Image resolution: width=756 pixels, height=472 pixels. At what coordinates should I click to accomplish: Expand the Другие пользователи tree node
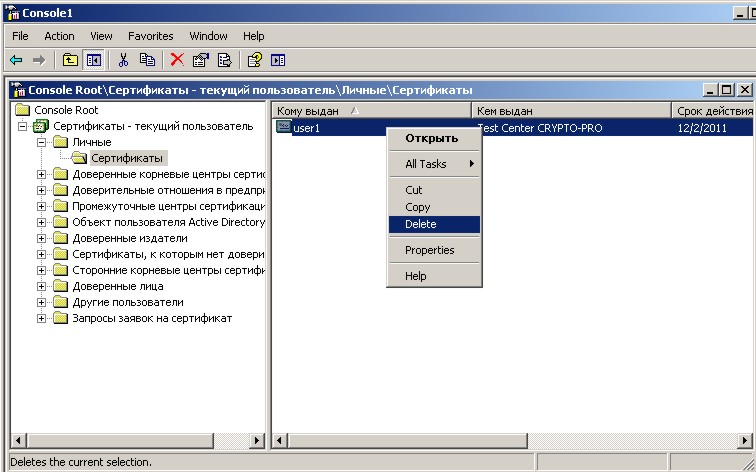(42, 302)
